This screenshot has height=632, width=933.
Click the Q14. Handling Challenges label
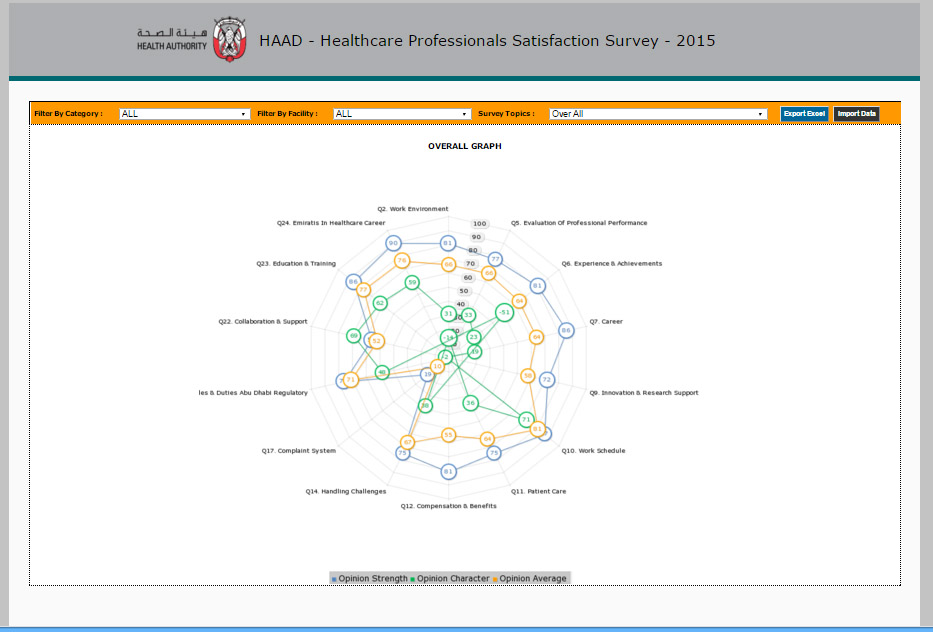point(346,492)
